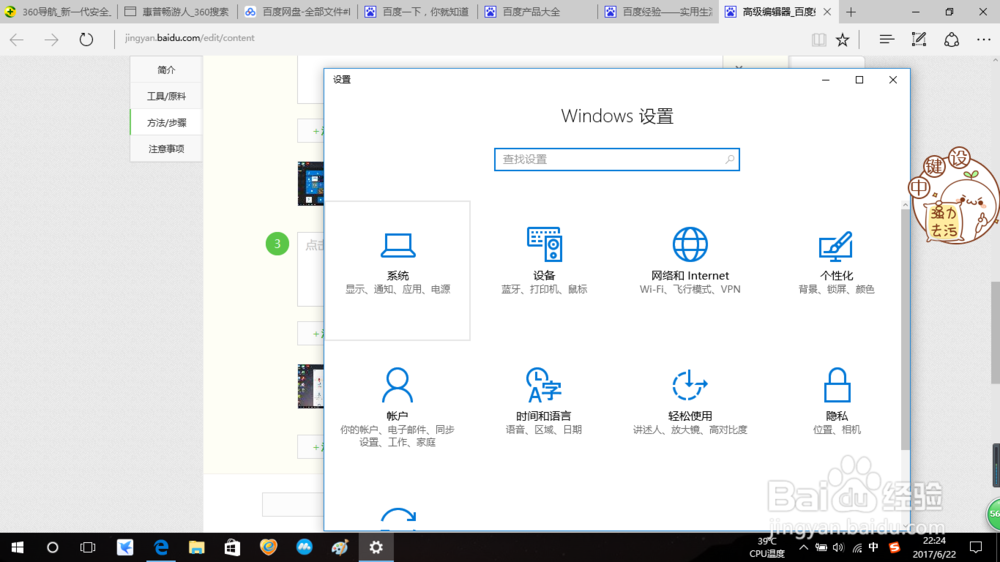Open the Edge more actions ellipsis
Viewport: 1000px width, 562px height.
pyautogui.click(x=984, y=40)
